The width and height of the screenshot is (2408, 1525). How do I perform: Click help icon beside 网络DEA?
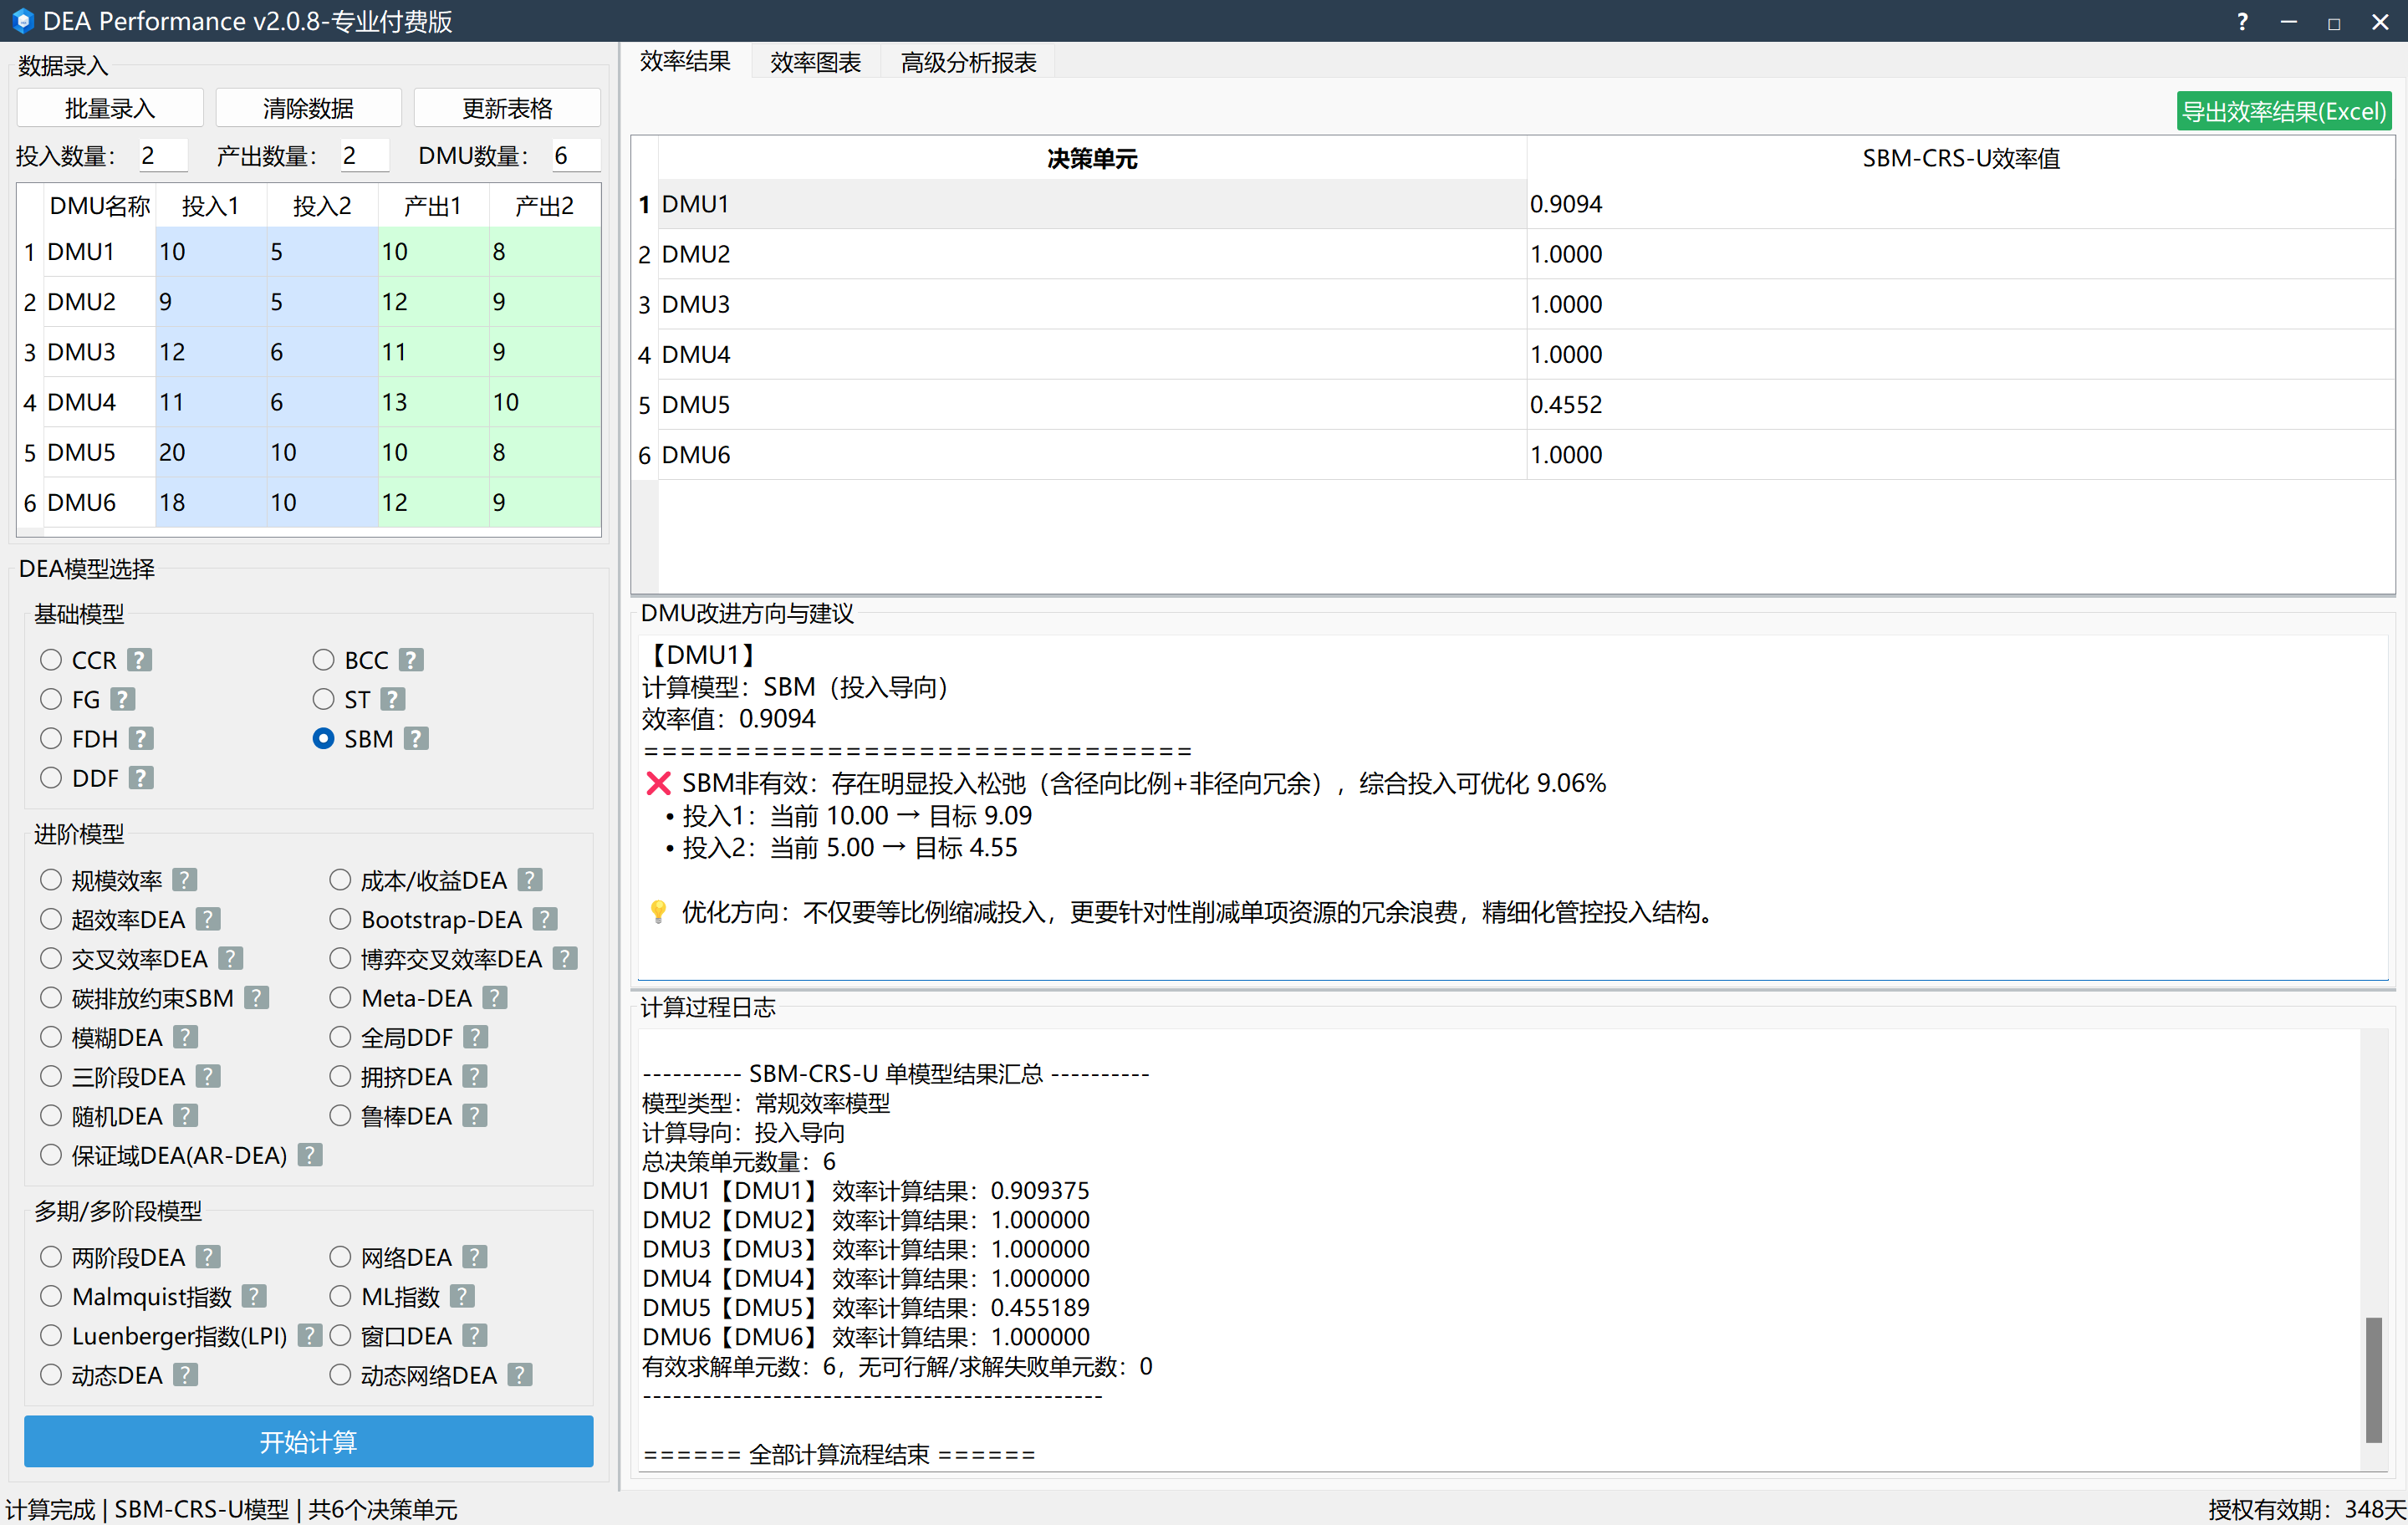475,1257
